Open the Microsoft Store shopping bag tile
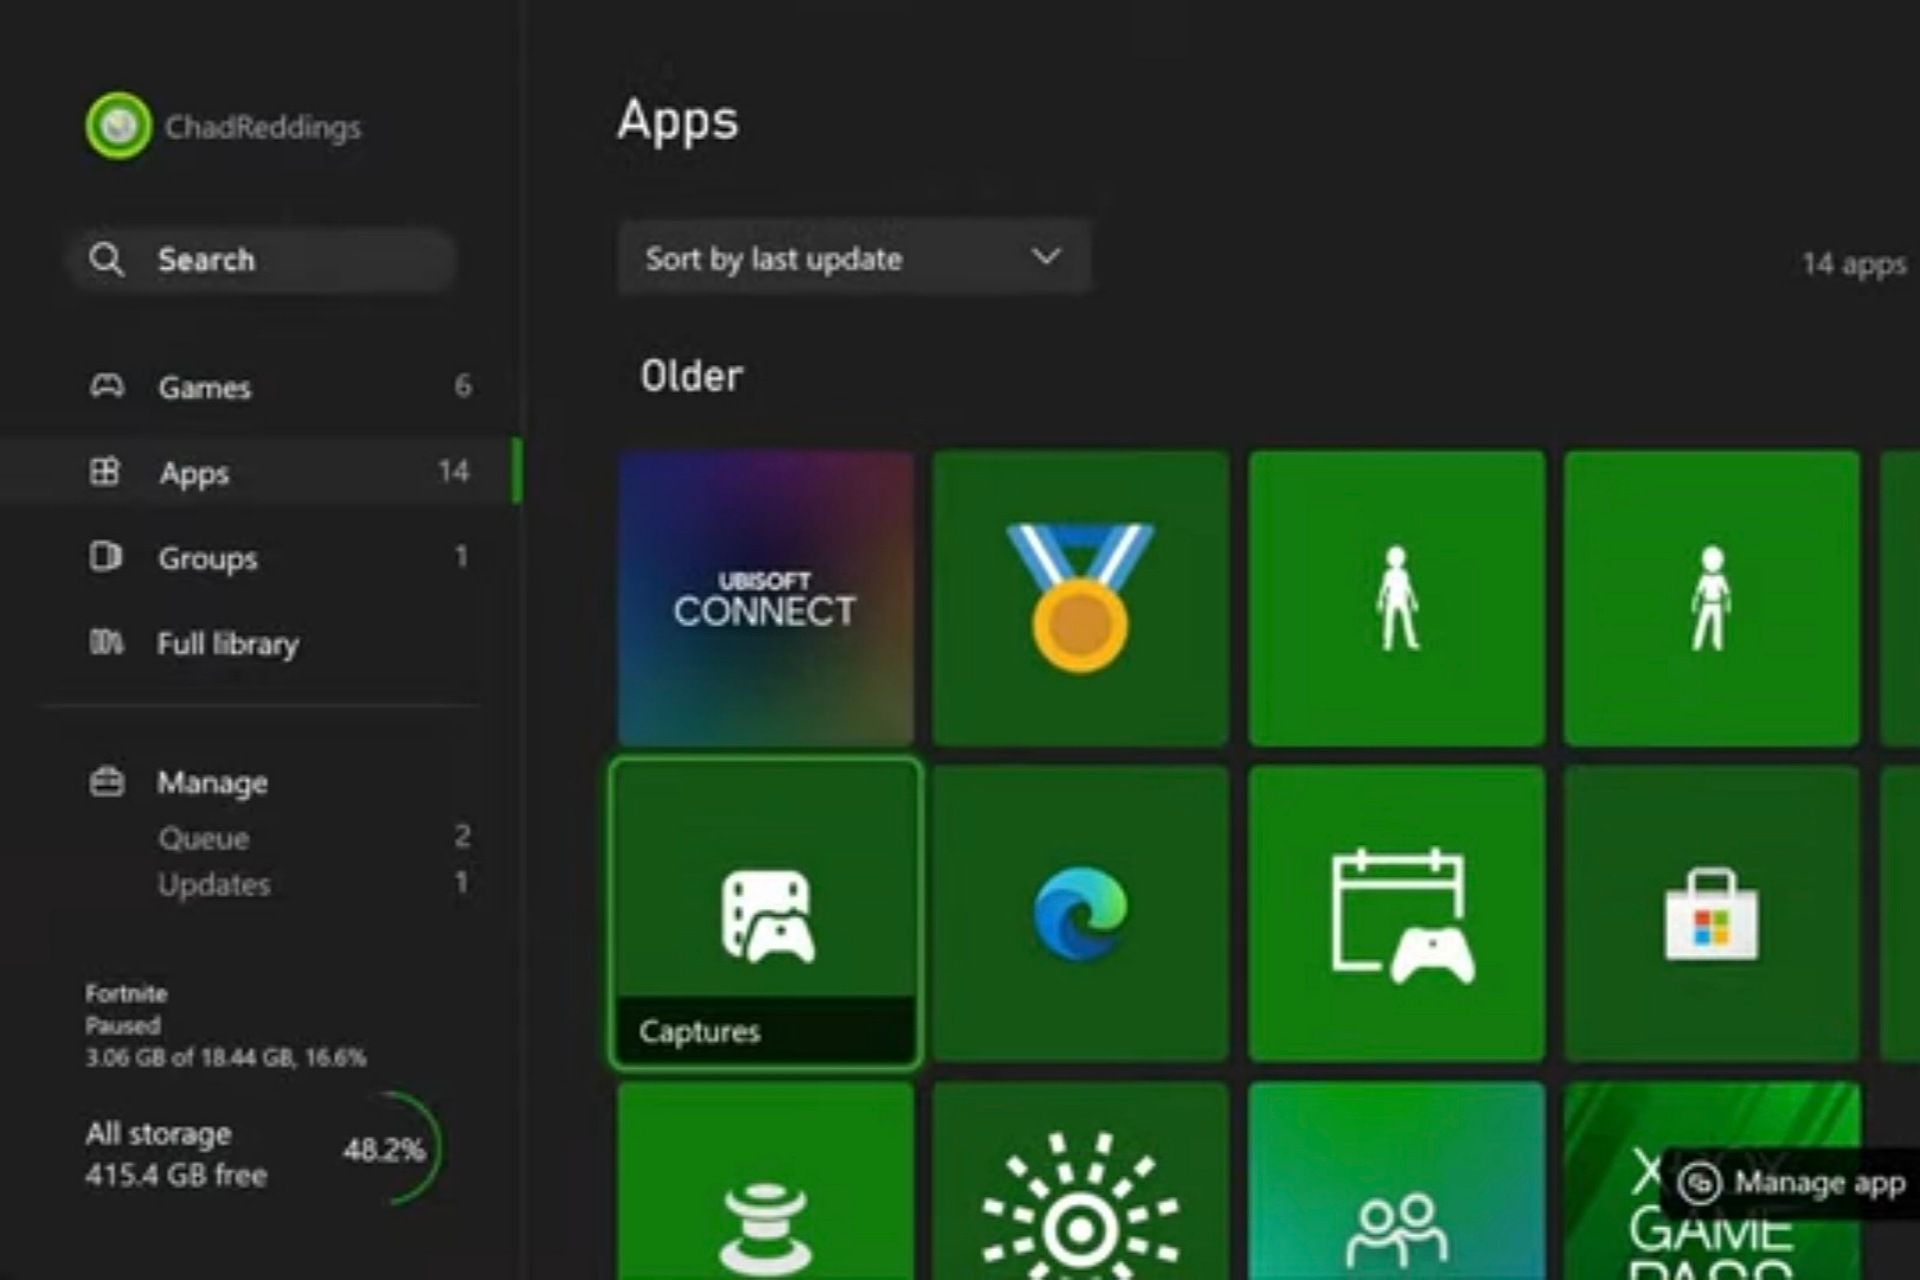Image resolution: width=1920 pixels, height=1280 pixels. coord(1711,912)
